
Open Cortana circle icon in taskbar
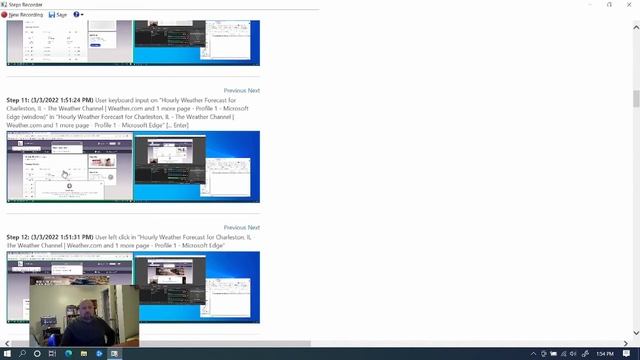[37, 353]
